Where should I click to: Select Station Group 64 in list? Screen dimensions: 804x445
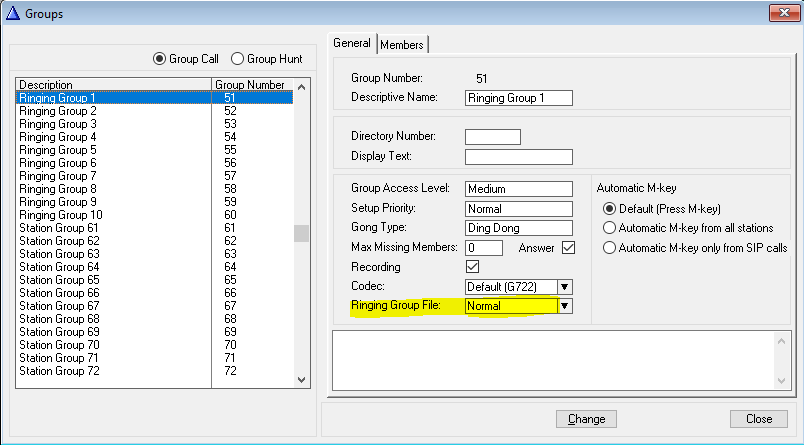point(155,267)
